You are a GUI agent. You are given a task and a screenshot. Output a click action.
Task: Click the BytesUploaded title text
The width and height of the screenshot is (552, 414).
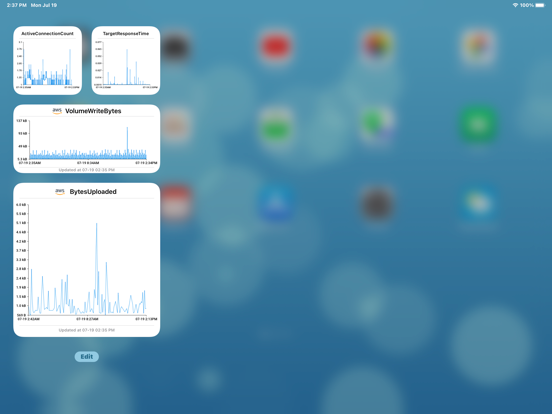coord(93,192)
